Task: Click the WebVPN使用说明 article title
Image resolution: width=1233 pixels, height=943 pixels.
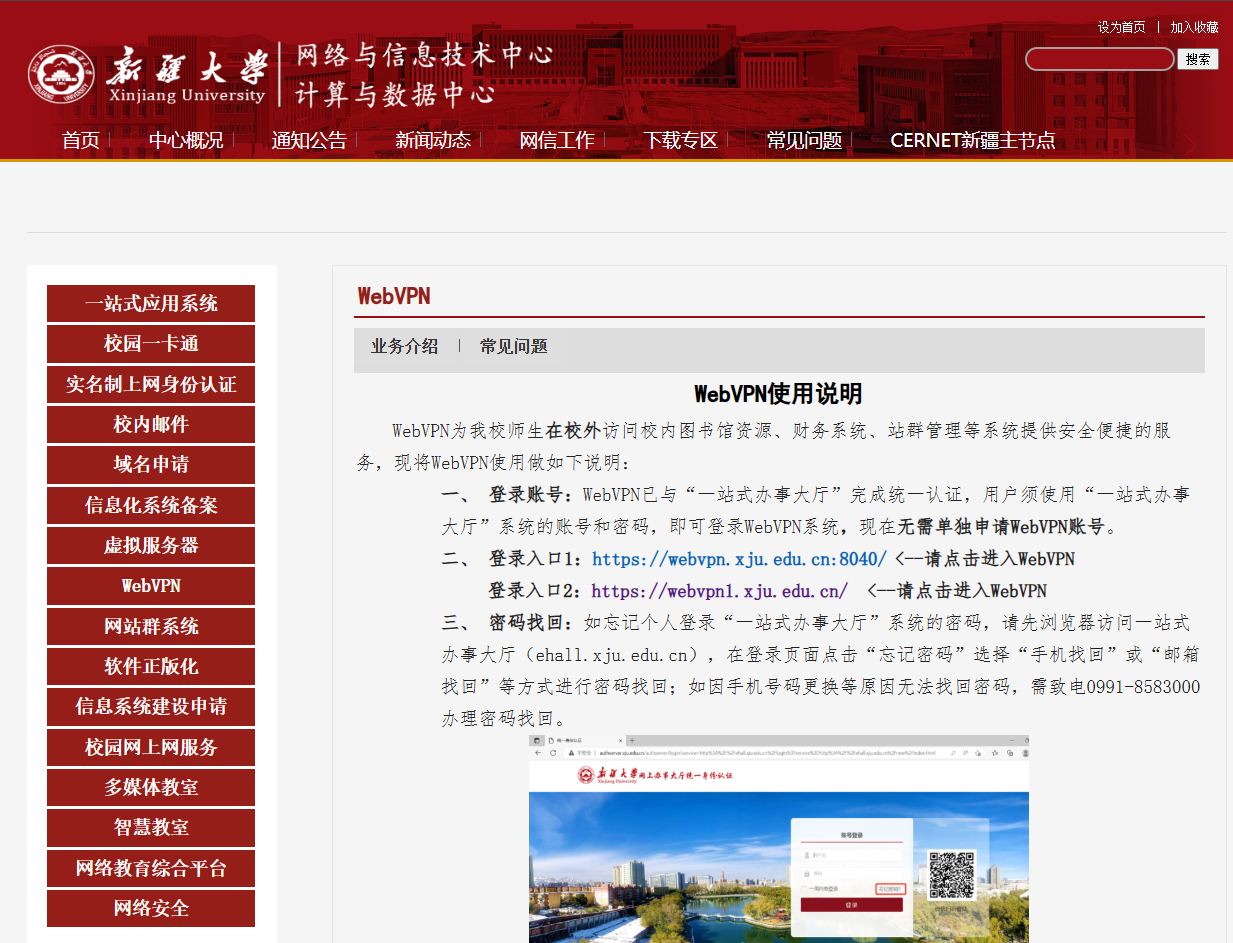Action: click(778, 394)
